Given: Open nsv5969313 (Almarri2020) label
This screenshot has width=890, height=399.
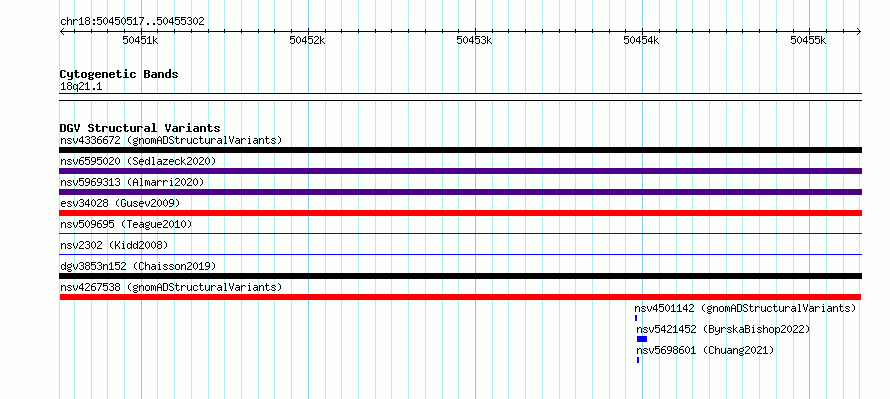Looking at the screenshot, I should point(132,182).
